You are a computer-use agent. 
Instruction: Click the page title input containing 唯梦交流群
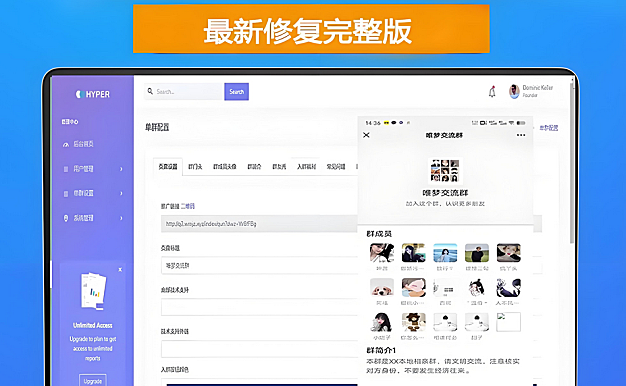point(260,265)
